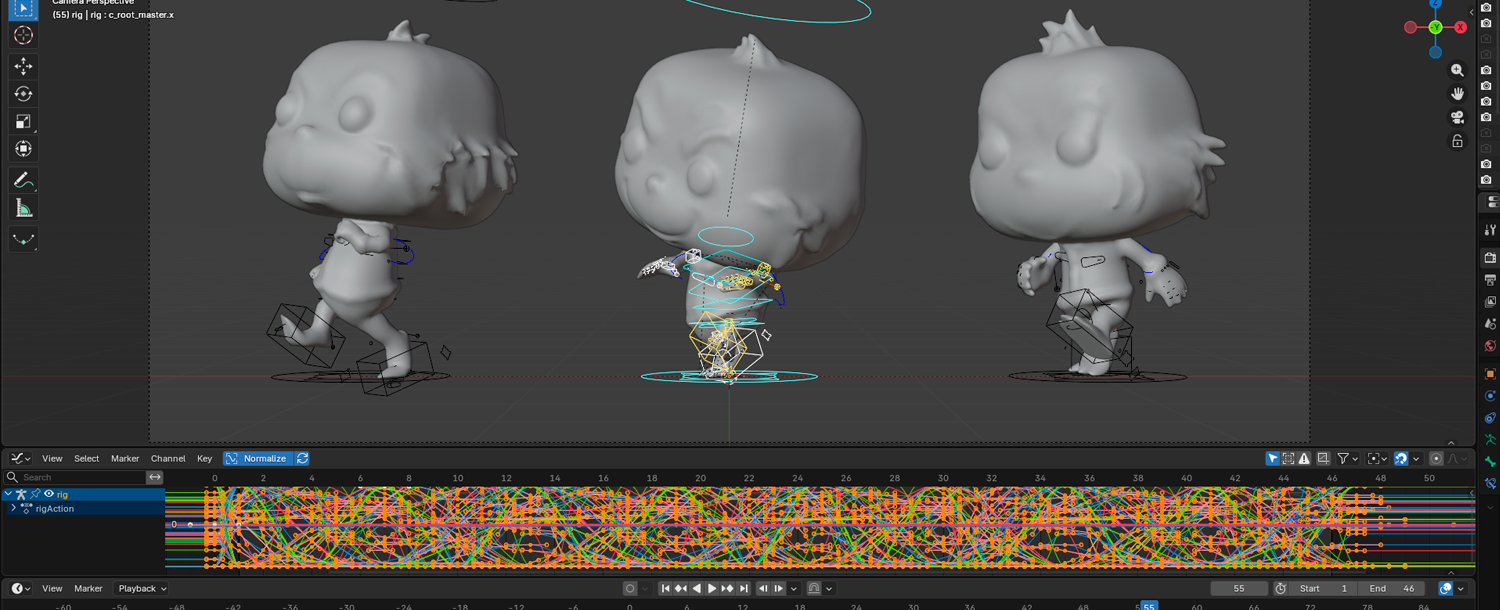Open the Channel menu

tap(168, 459)
